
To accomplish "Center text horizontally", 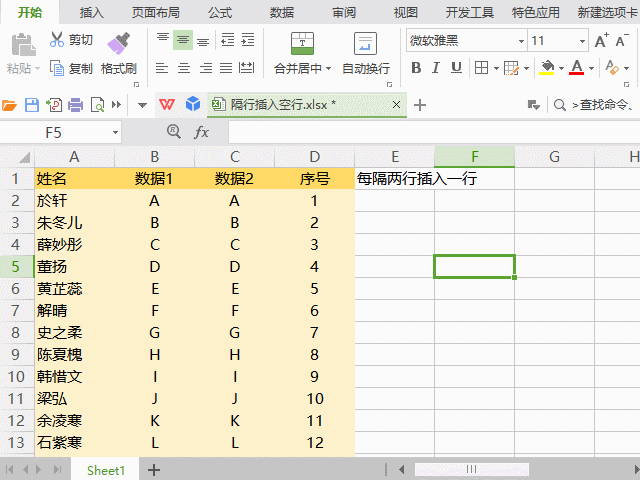I will [184, 68].
